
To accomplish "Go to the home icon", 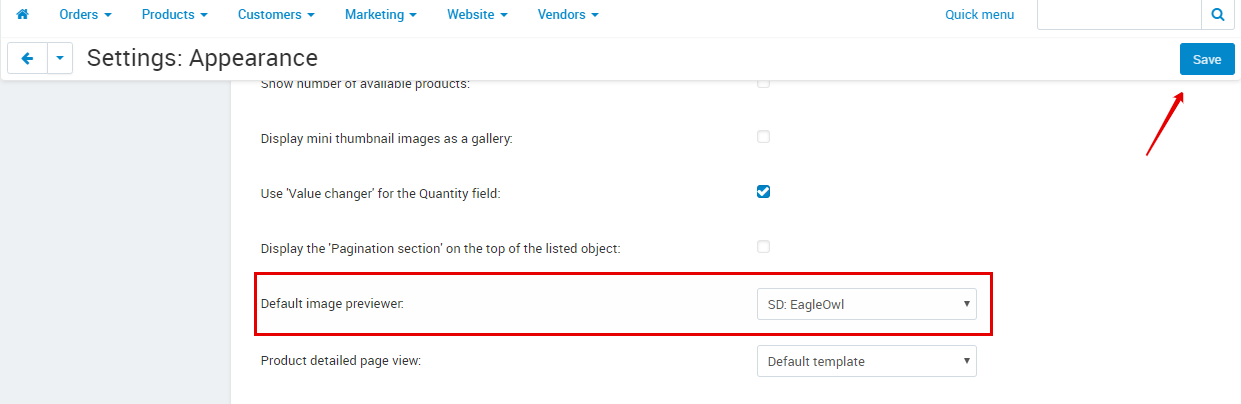I will (23, 15).
